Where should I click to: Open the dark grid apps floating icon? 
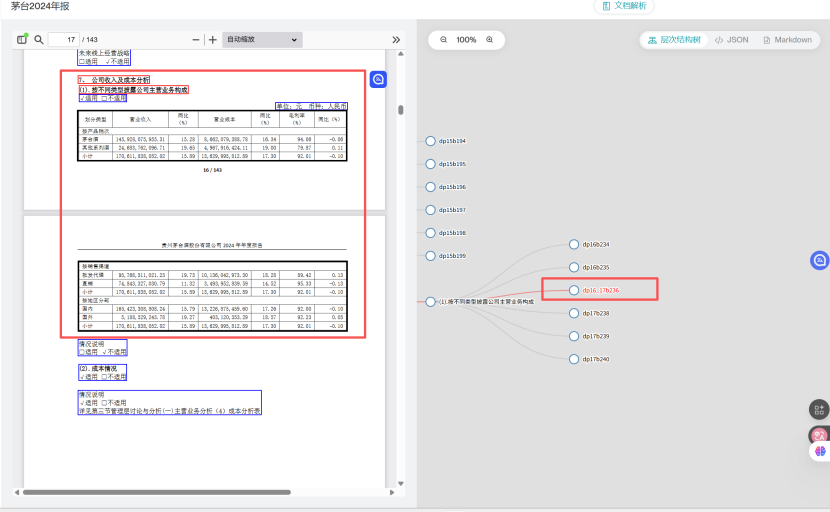pyautogui.click(x=819, y=409)
